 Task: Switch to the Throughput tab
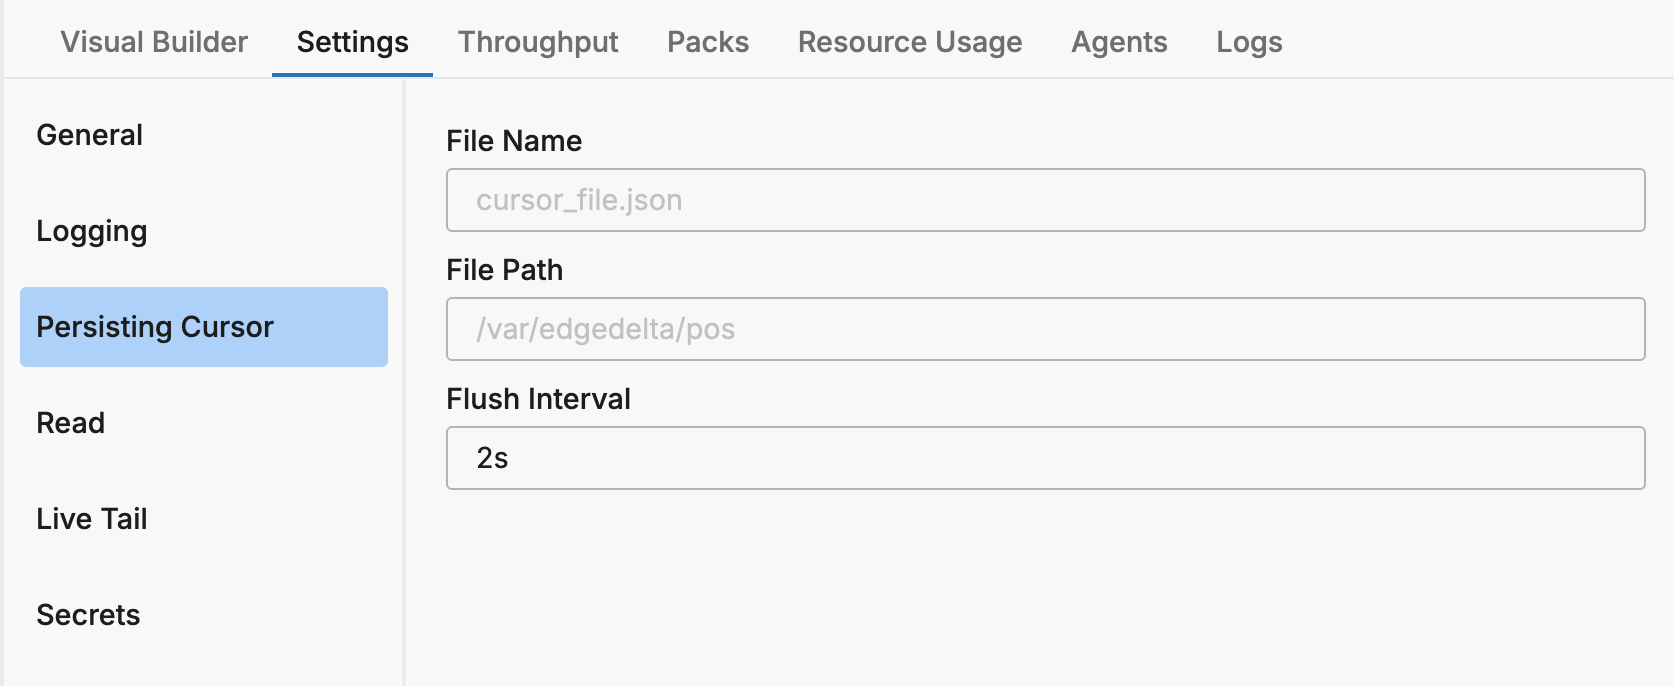(x=538, y=42)
